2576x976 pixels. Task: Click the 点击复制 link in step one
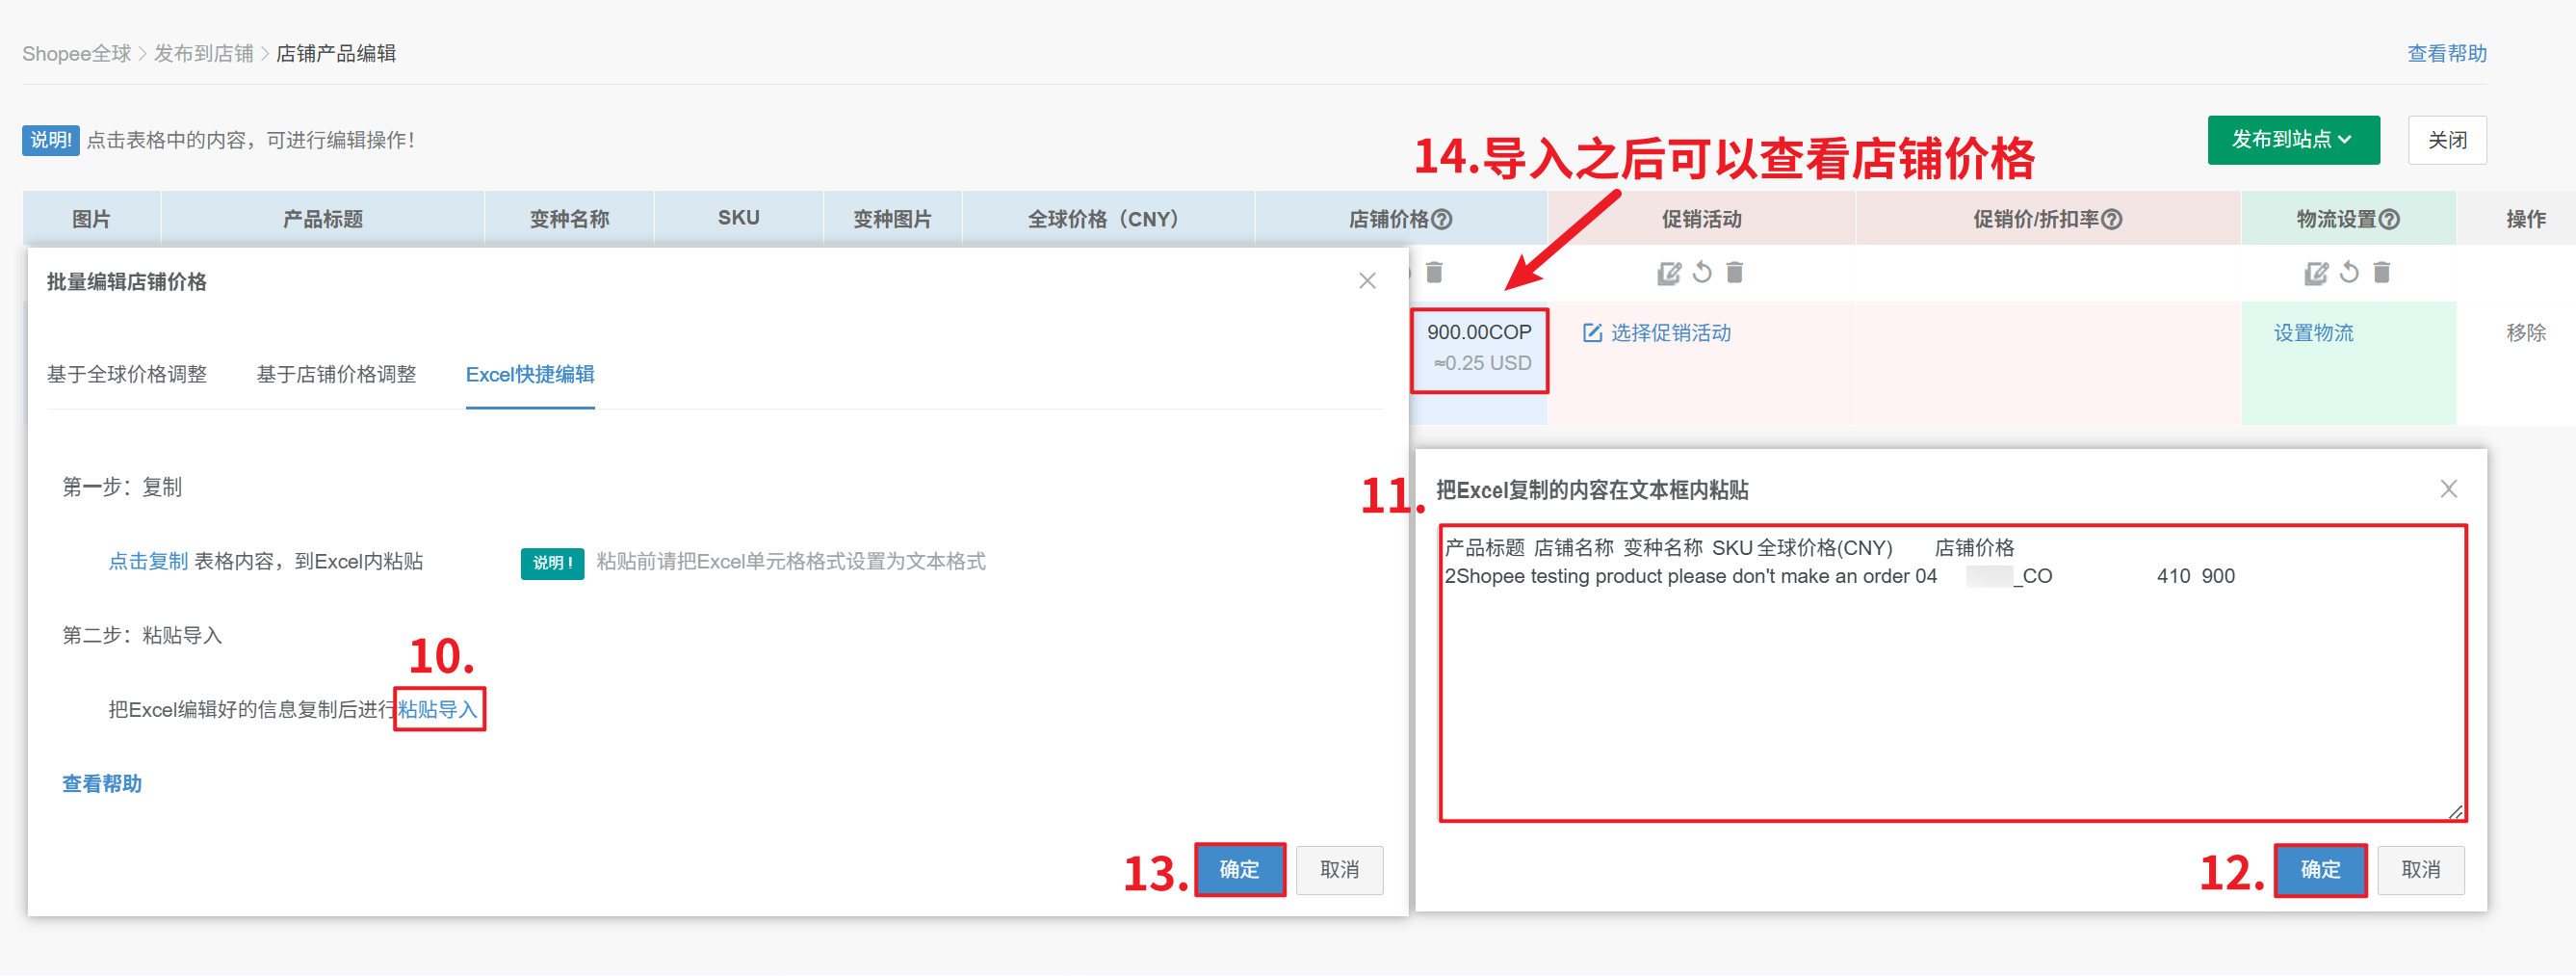coord(148,561)
